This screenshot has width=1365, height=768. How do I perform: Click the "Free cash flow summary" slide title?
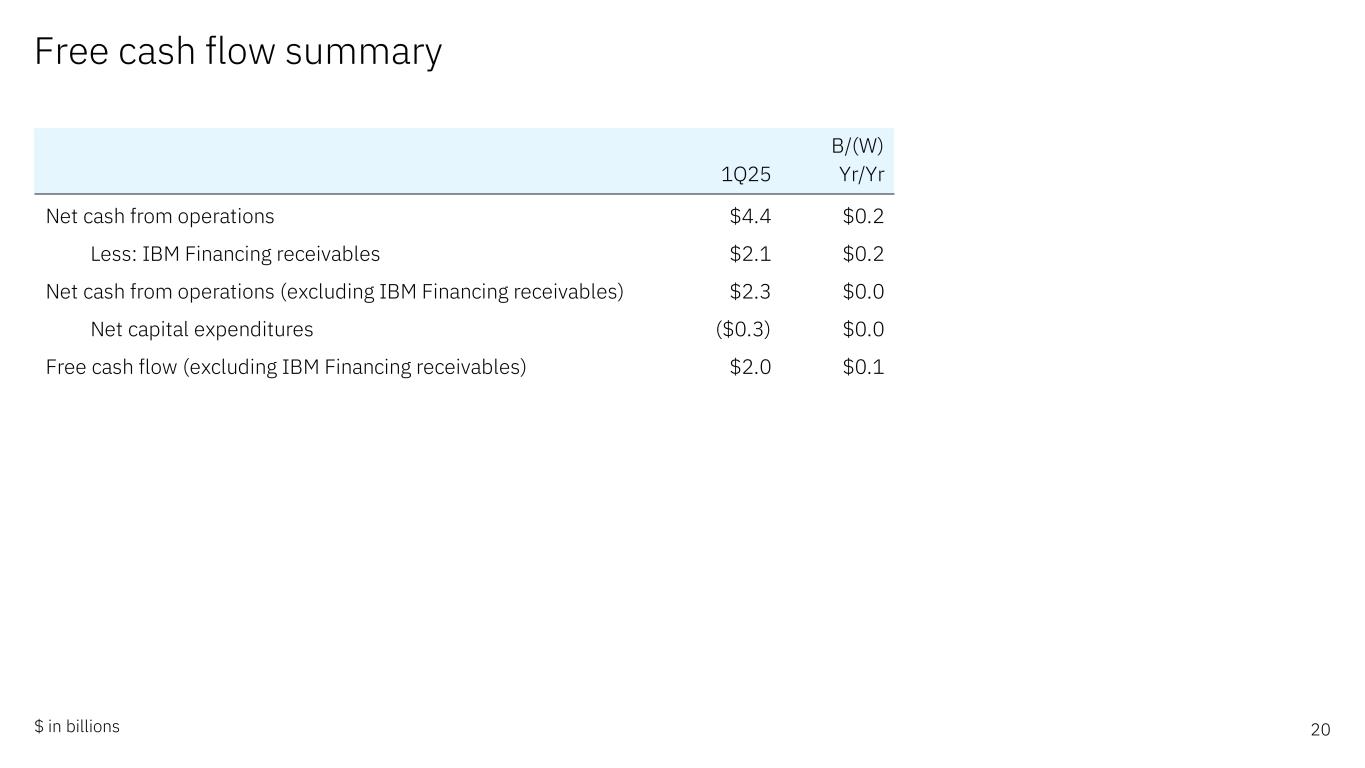coord(238,52)
